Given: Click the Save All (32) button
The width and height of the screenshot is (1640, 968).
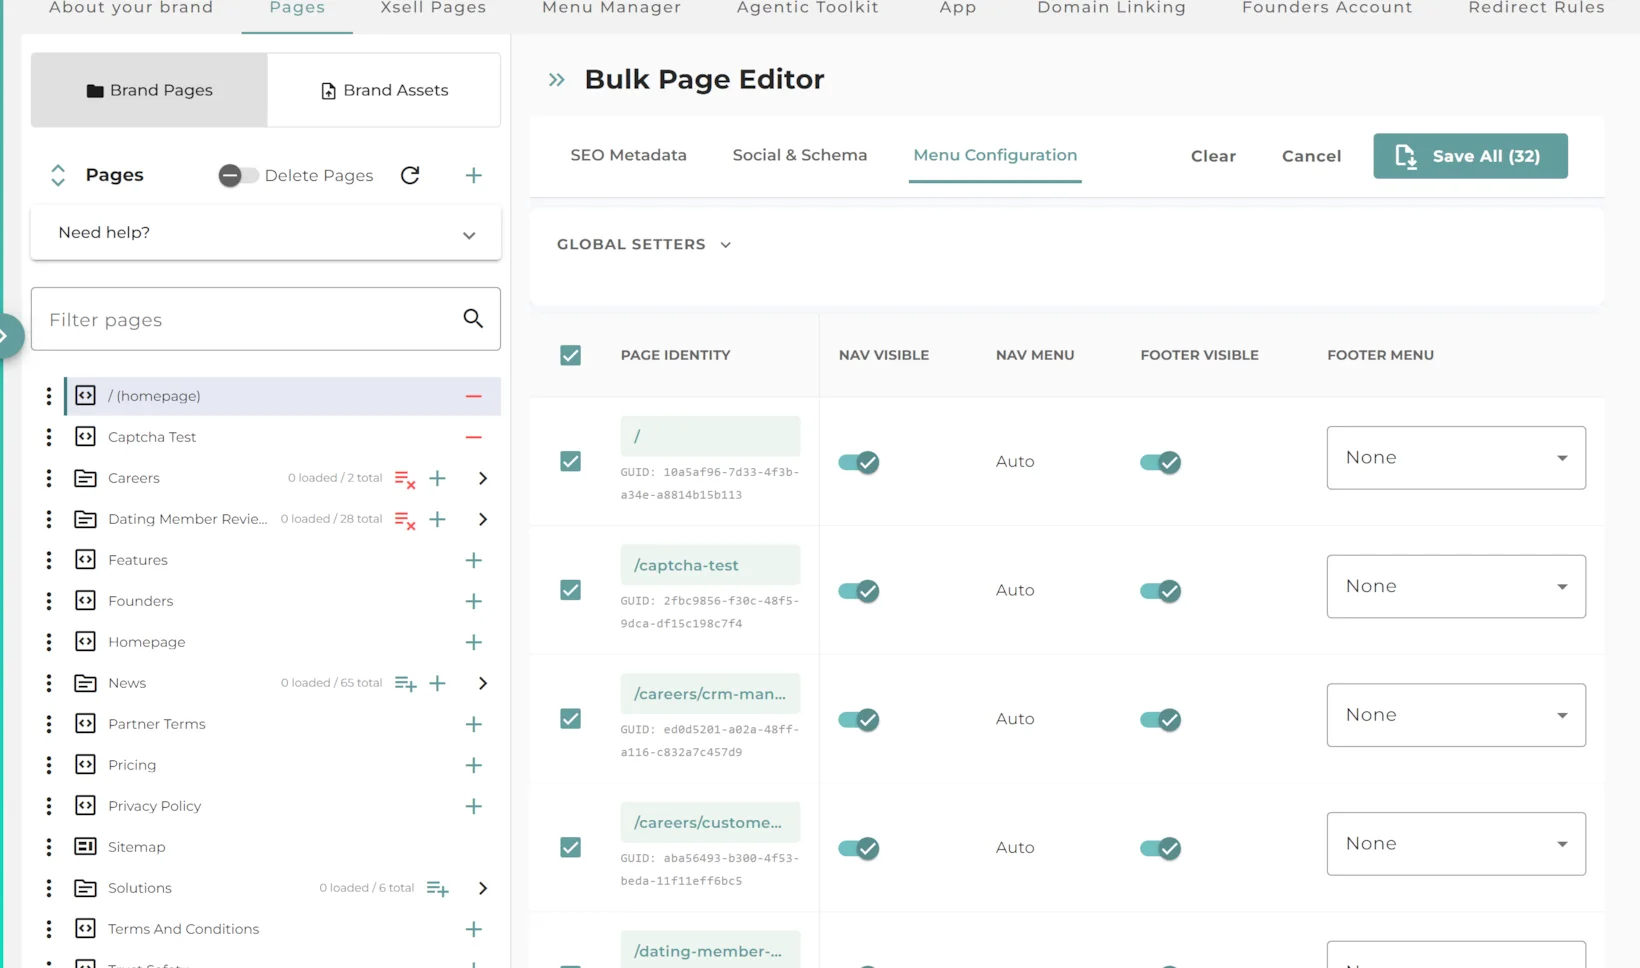Looking at the screenshot, I should click(1470, 156).
